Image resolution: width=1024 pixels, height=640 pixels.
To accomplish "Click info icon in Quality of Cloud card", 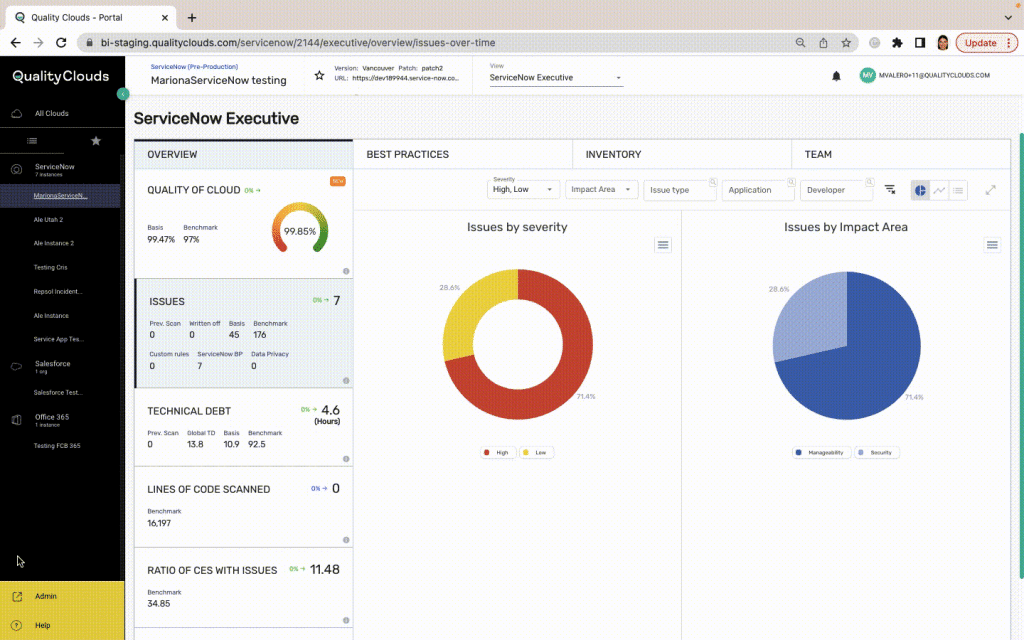I will coord(346,271).
